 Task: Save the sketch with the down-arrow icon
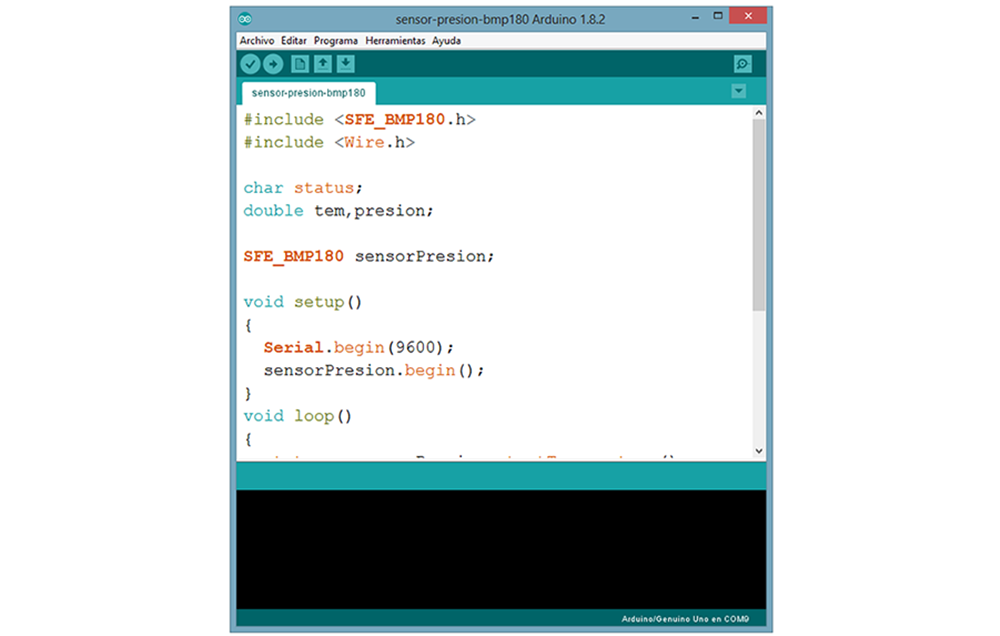click(x=345, y=64)
